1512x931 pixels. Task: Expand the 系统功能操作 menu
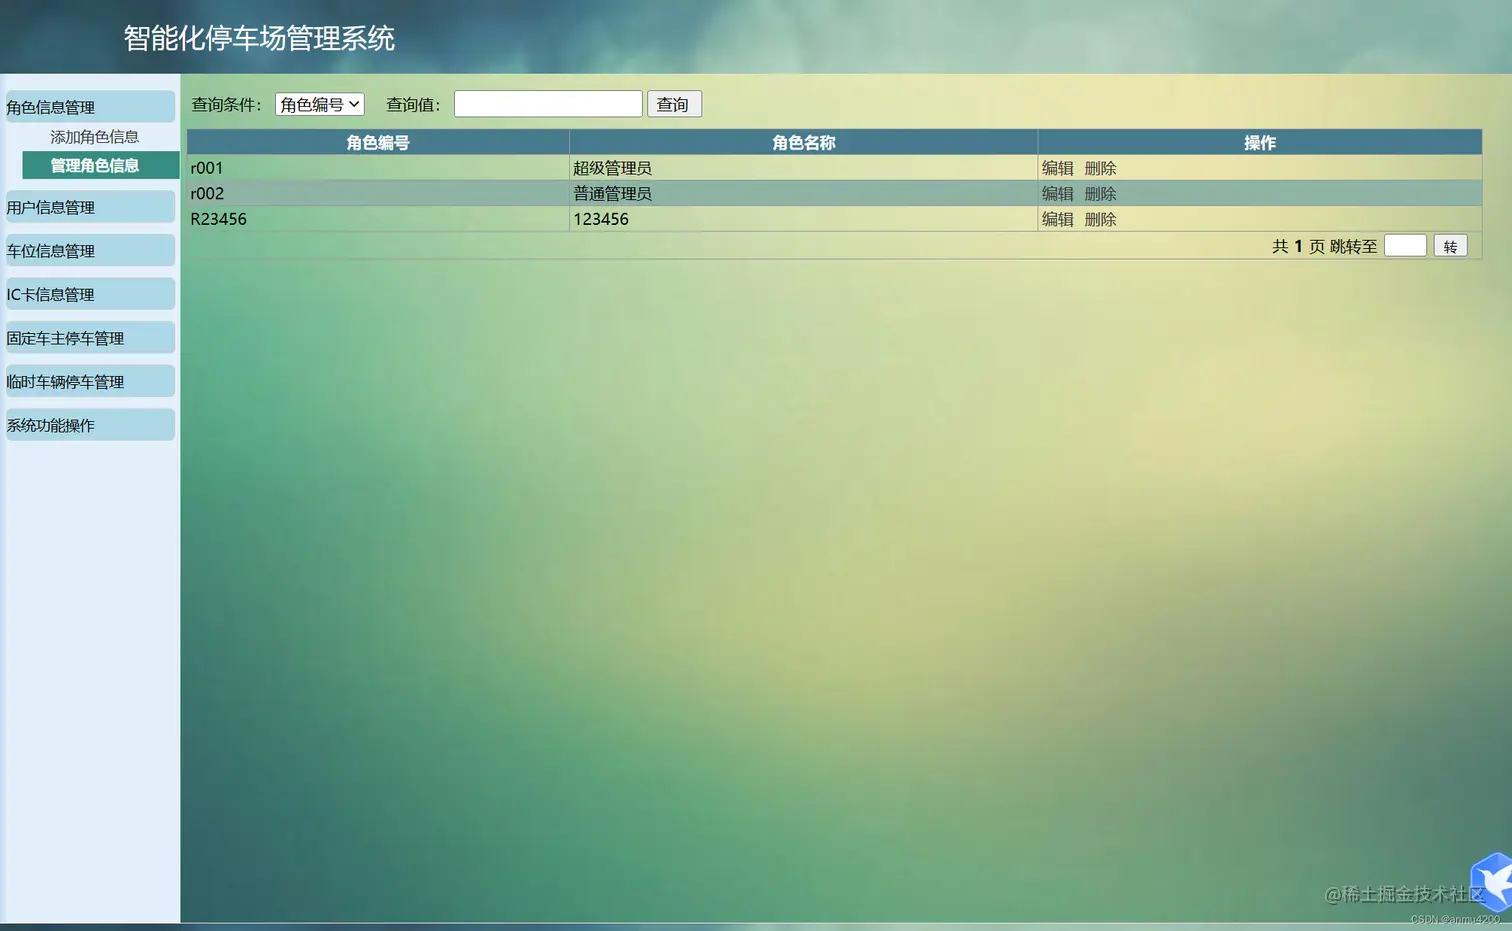pos(90,425)
